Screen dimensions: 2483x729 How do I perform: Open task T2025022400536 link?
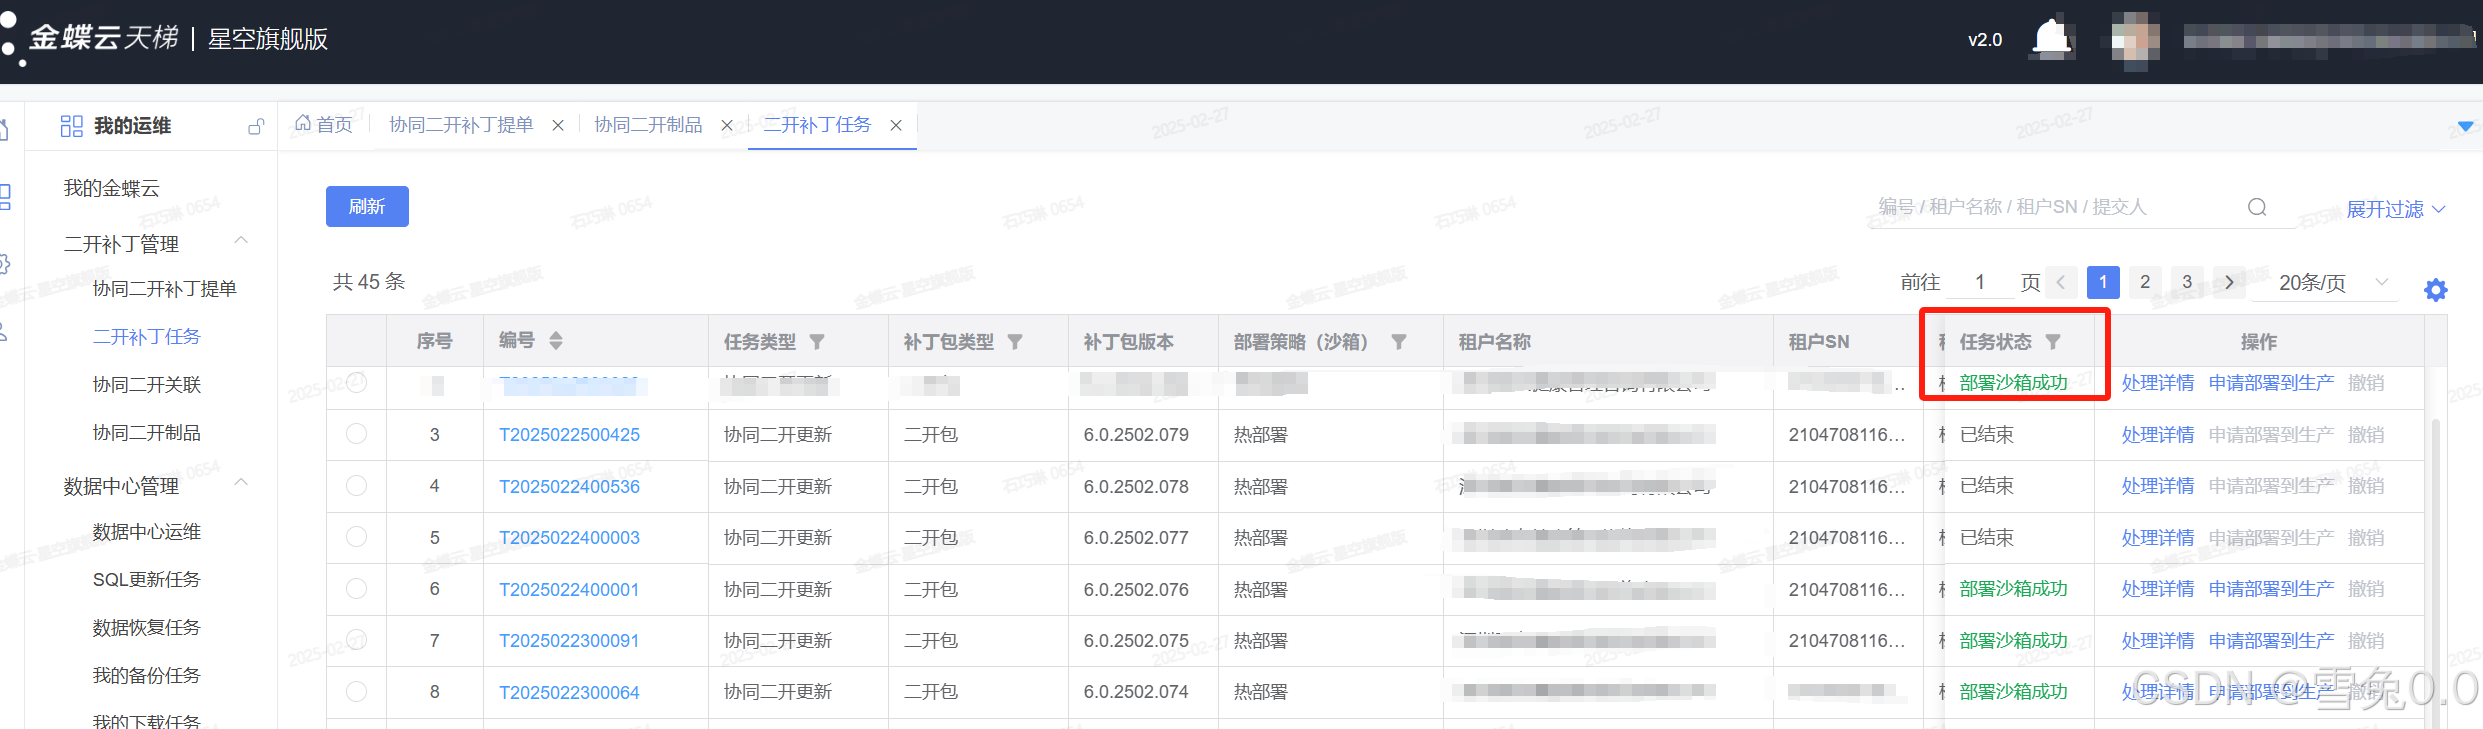569,487
